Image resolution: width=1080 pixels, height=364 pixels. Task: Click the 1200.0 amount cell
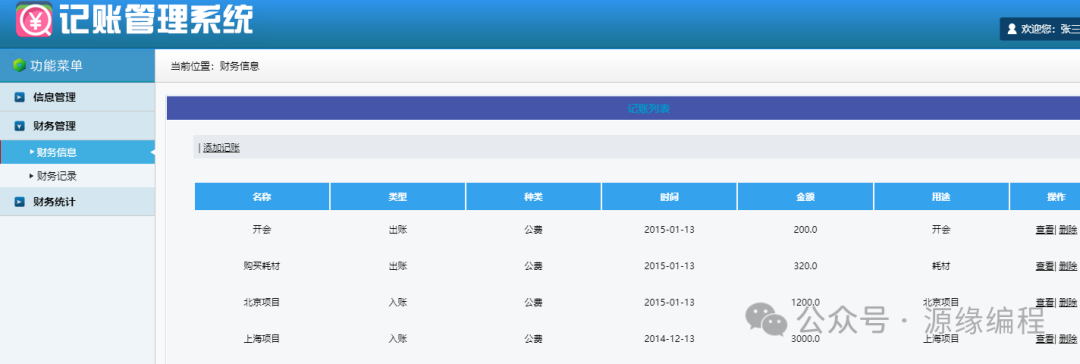pyautogui.click(x=805, y=302)
